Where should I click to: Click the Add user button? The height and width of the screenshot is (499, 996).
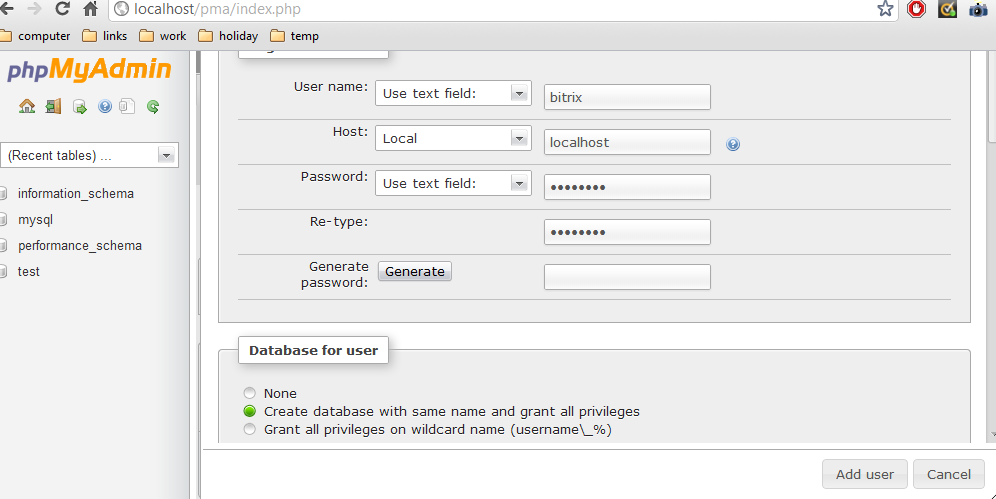pyautogui.click(x=864, y=474)
